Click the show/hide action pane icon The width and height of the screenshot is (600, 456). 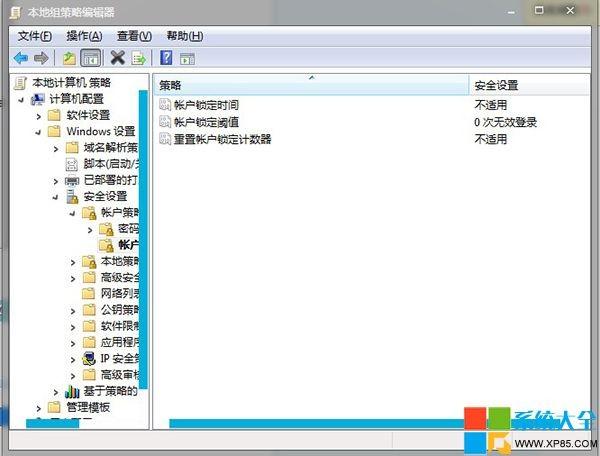click(187, 59)
